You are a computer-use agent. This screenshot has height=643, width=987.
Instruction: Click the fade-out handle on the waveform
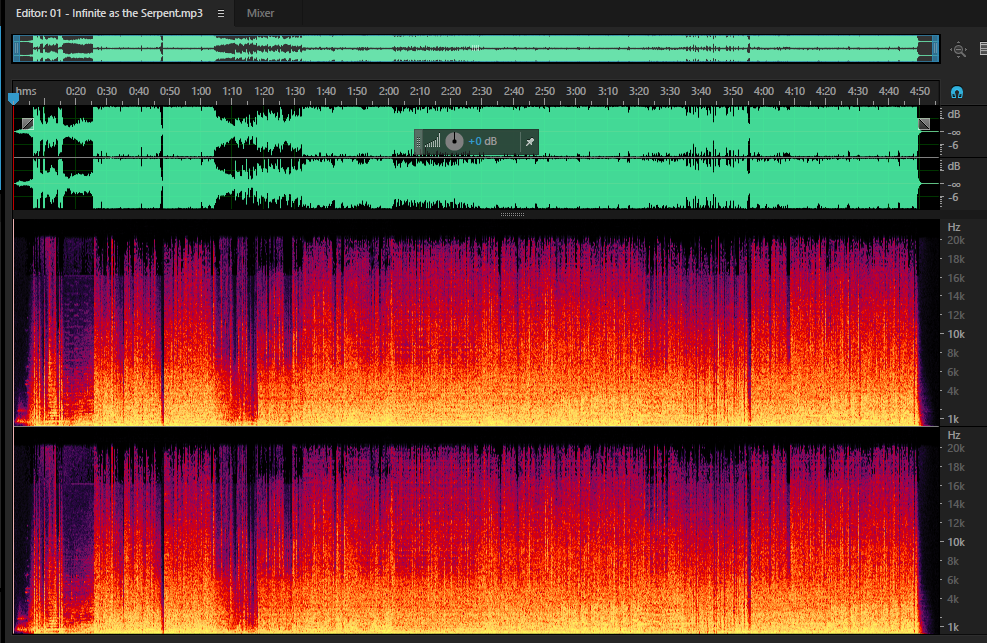pyautogui.click(x=924, y=124)
